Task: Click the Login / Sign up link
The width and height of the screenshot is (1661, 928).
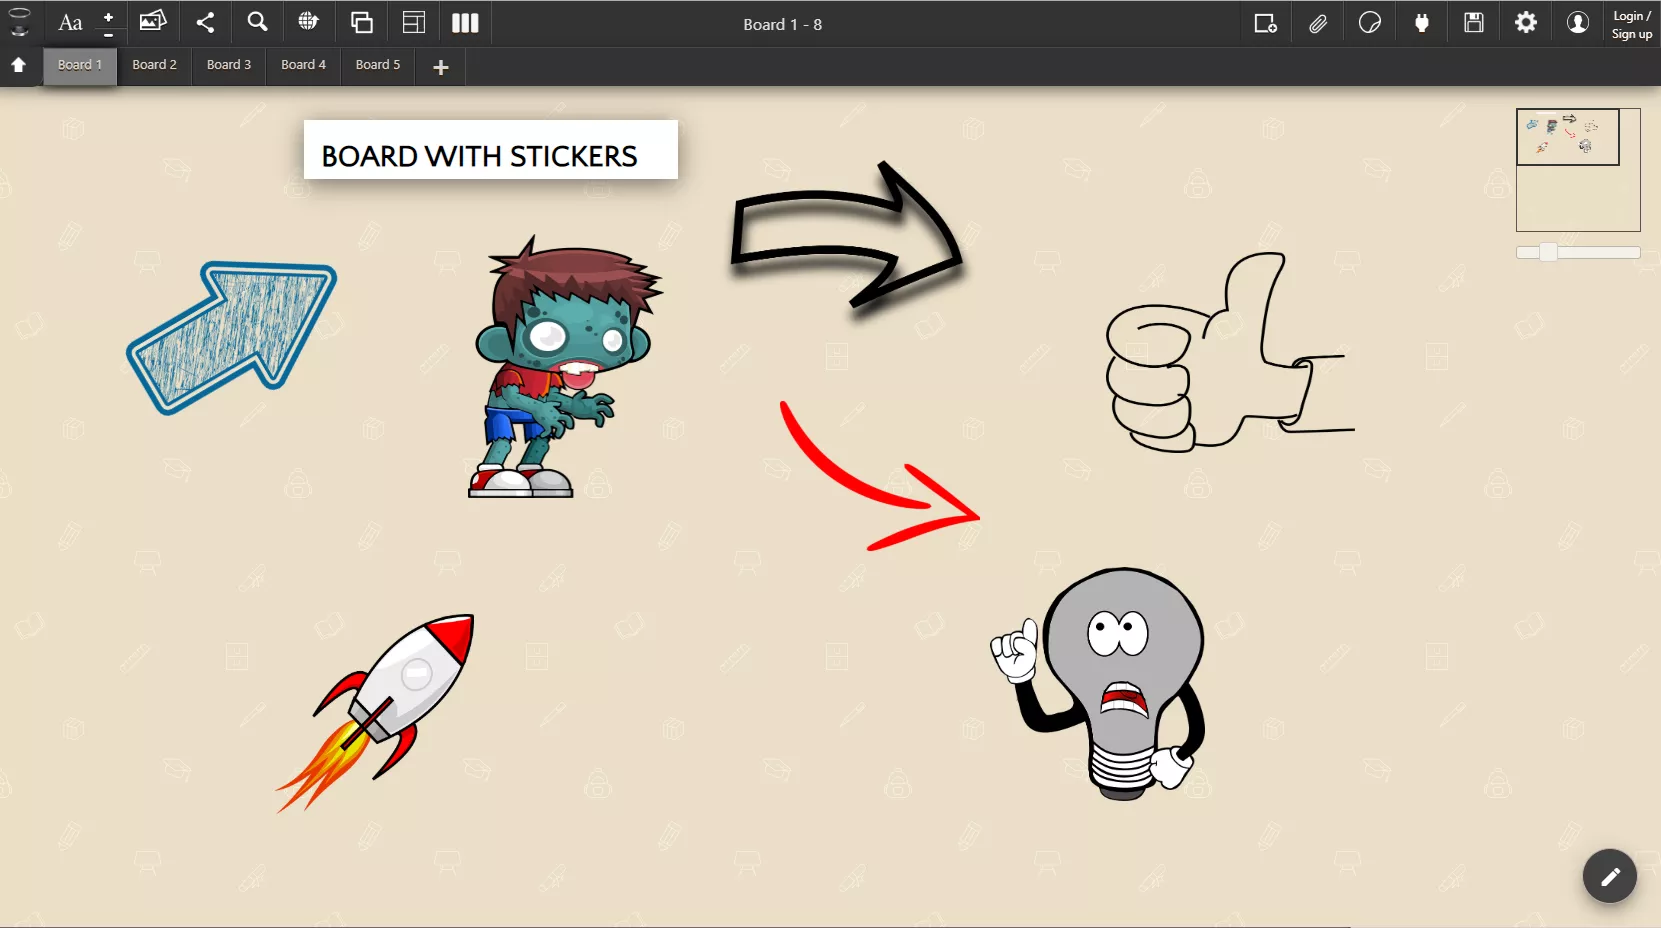Action: click(x=1632, y=25)
